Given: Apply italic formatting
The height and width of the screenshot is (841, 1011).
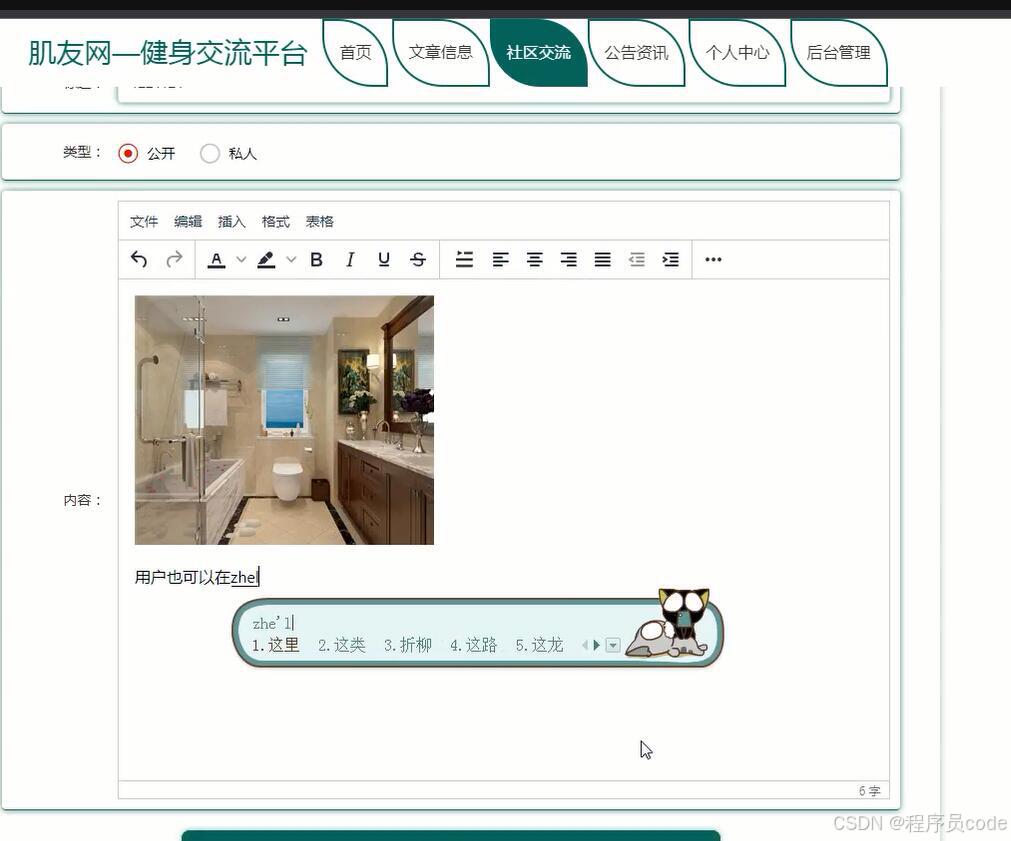Looking at the screenshot, I should [x=350, y=259].
